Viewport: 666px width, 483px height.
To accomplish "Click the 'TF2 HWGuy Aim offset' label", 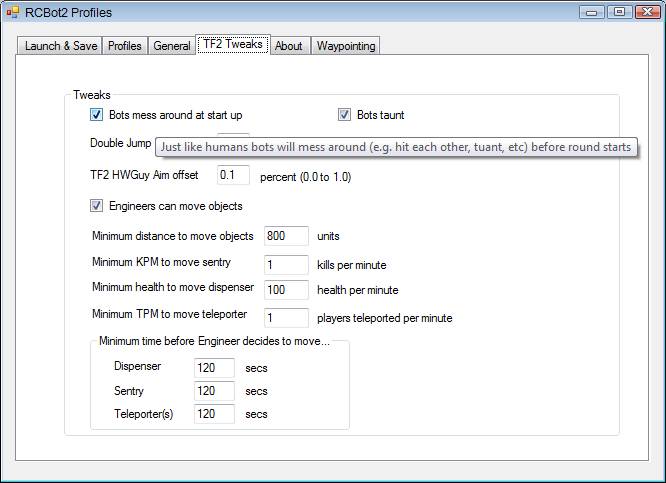I will [x=144, y=175].
